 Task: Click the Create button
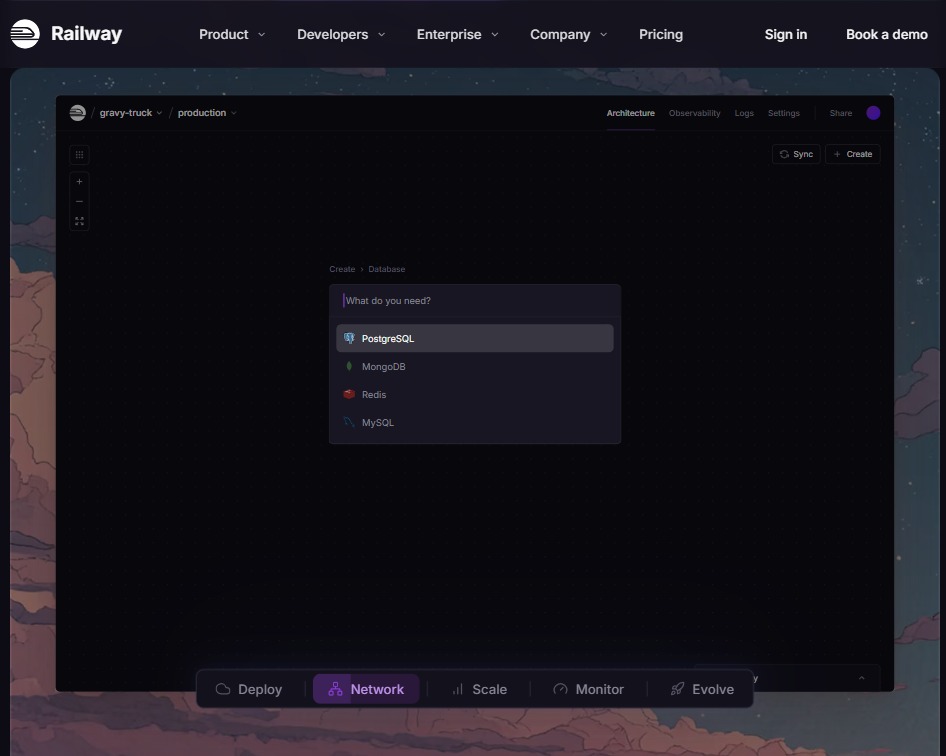tap(852, 153)
